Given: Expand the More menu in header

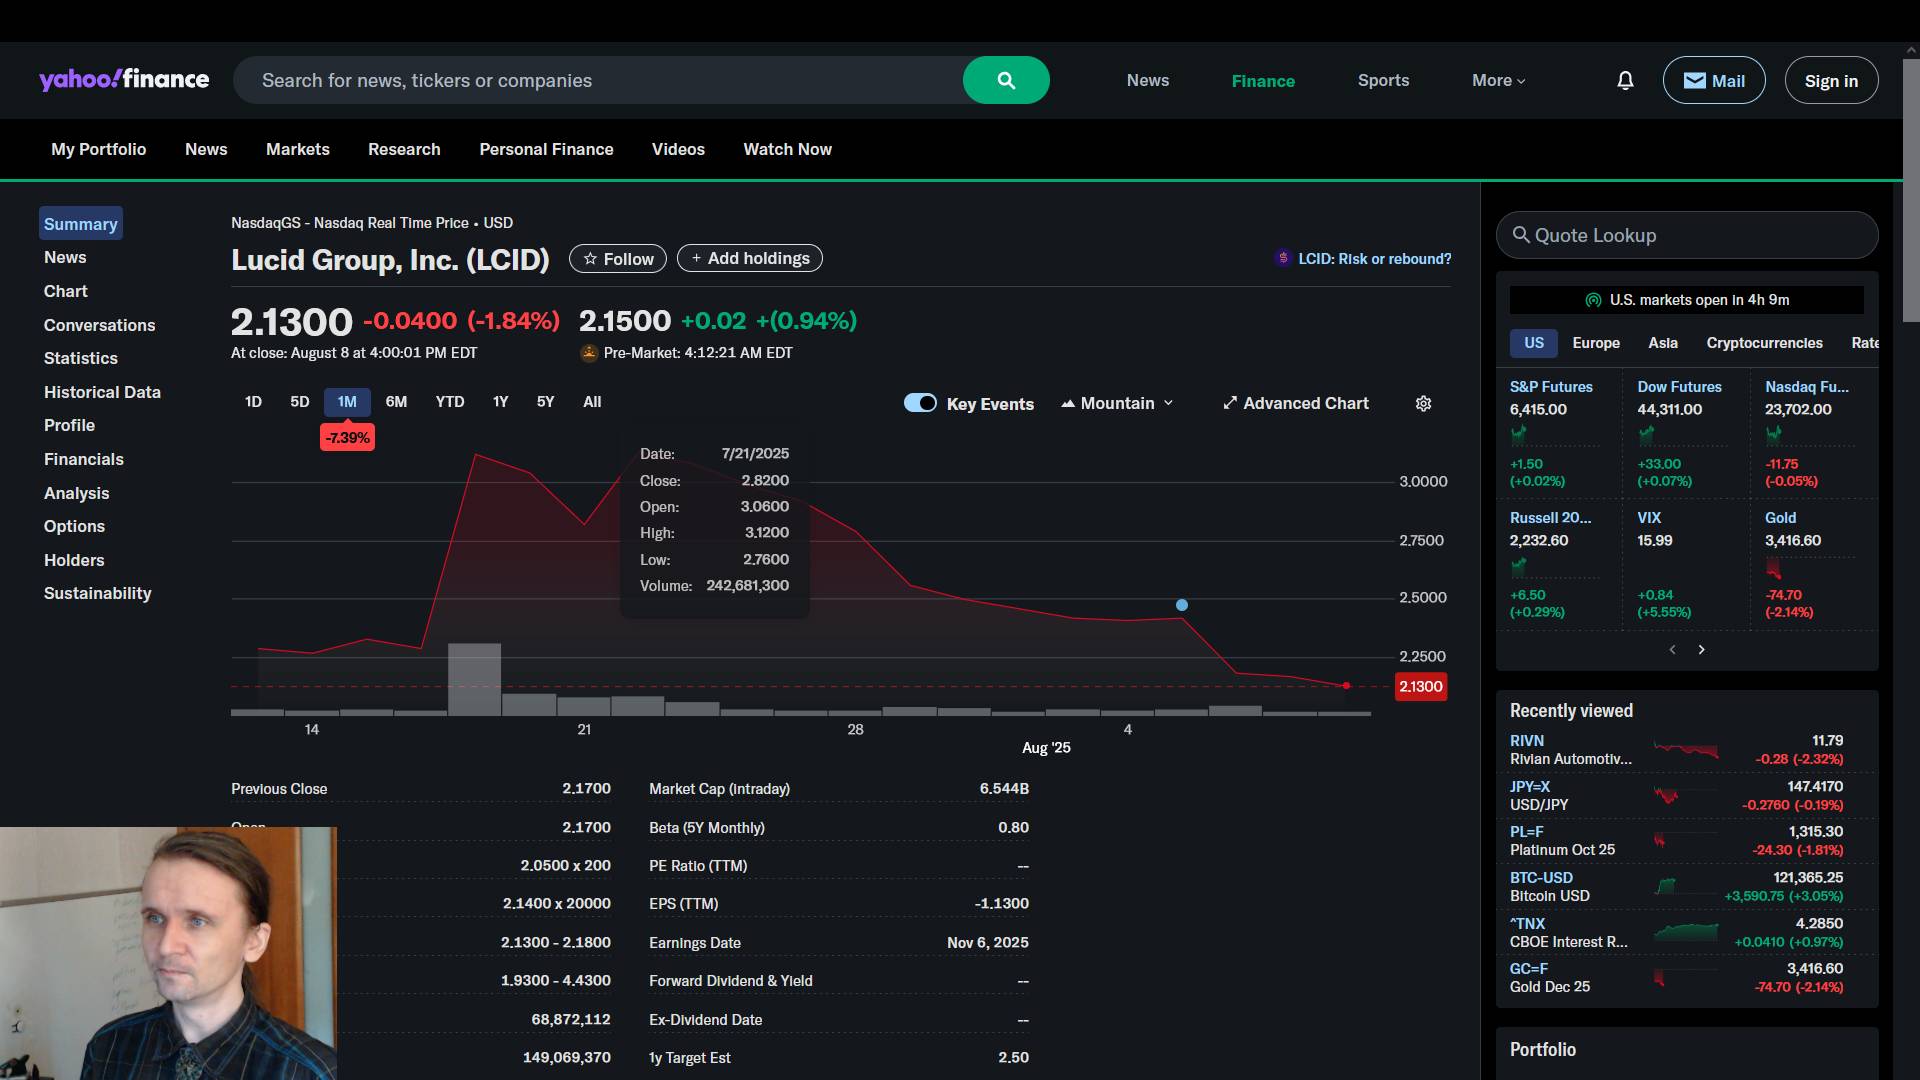Looking at the screenshot, I should [x=1498, y=80].
